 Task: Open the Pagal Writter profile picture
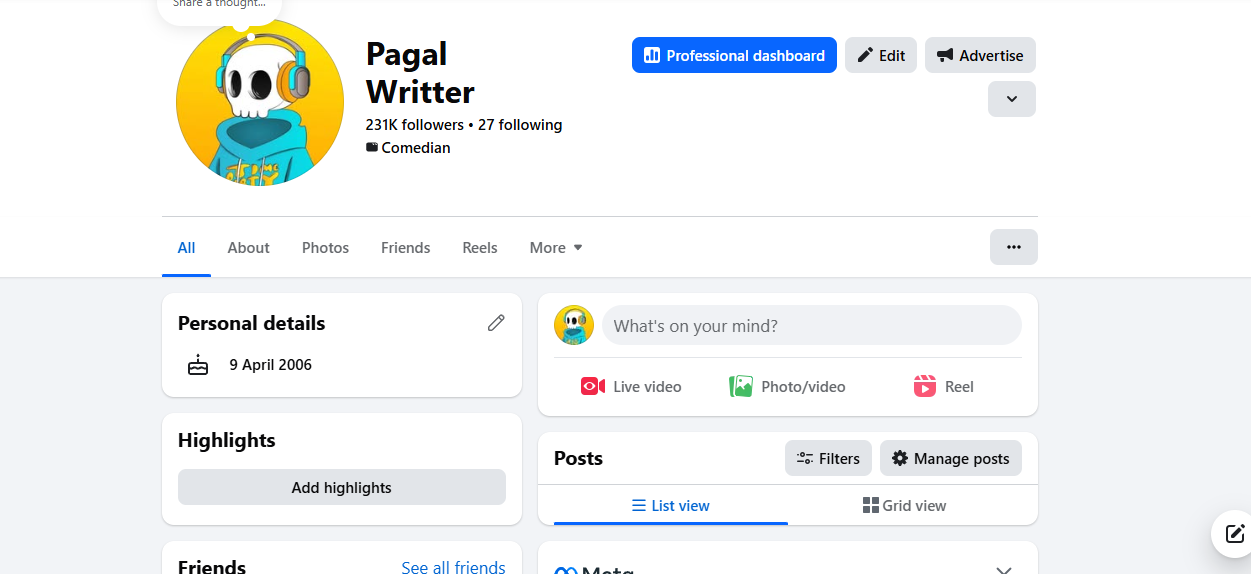click(260, 103)
